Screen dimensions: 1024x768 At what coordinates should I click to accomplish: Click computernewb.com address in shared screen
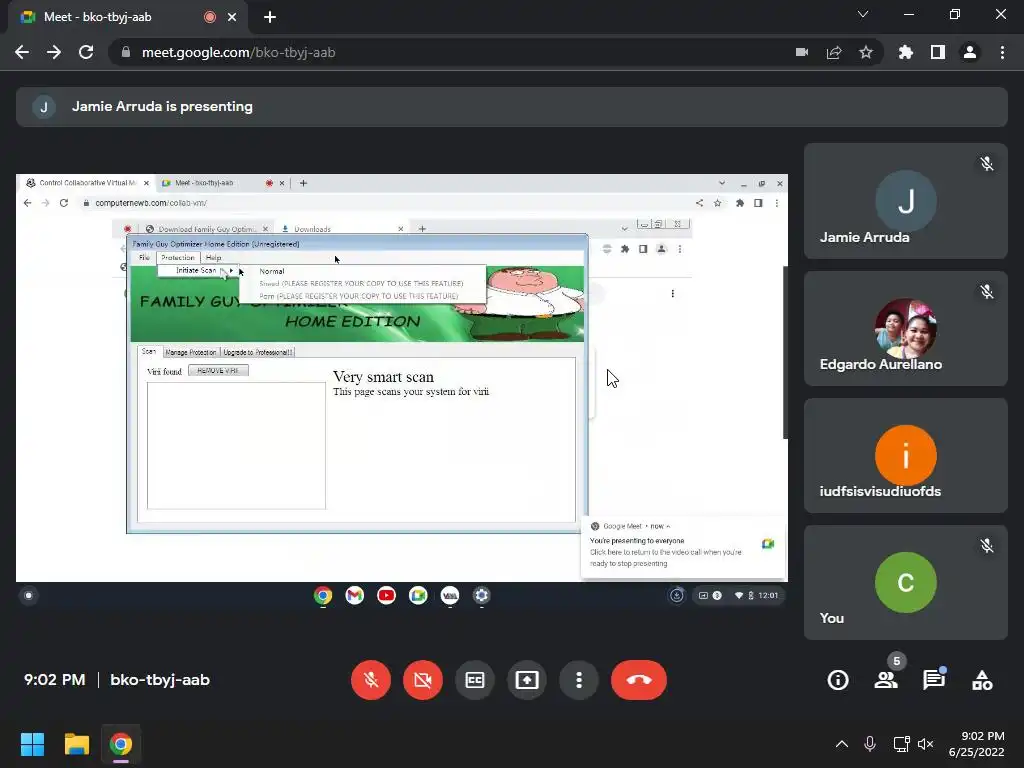click(x=151, y=203)
